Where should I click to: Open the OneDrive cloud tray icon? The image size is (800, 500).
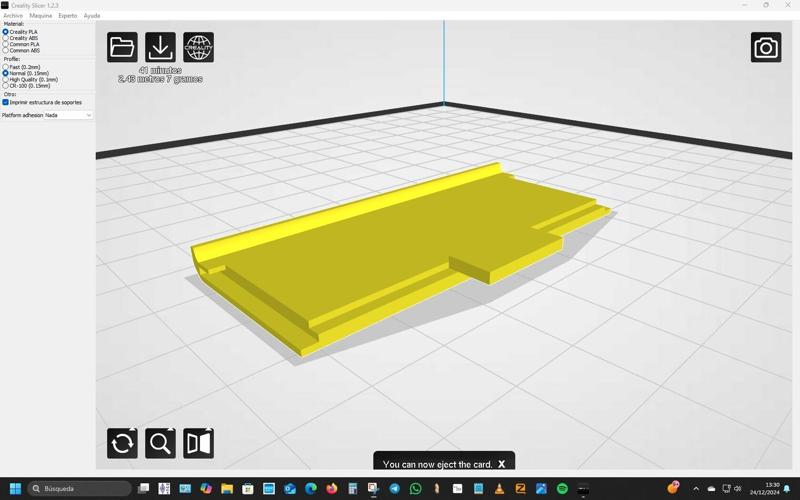[711, 489]
